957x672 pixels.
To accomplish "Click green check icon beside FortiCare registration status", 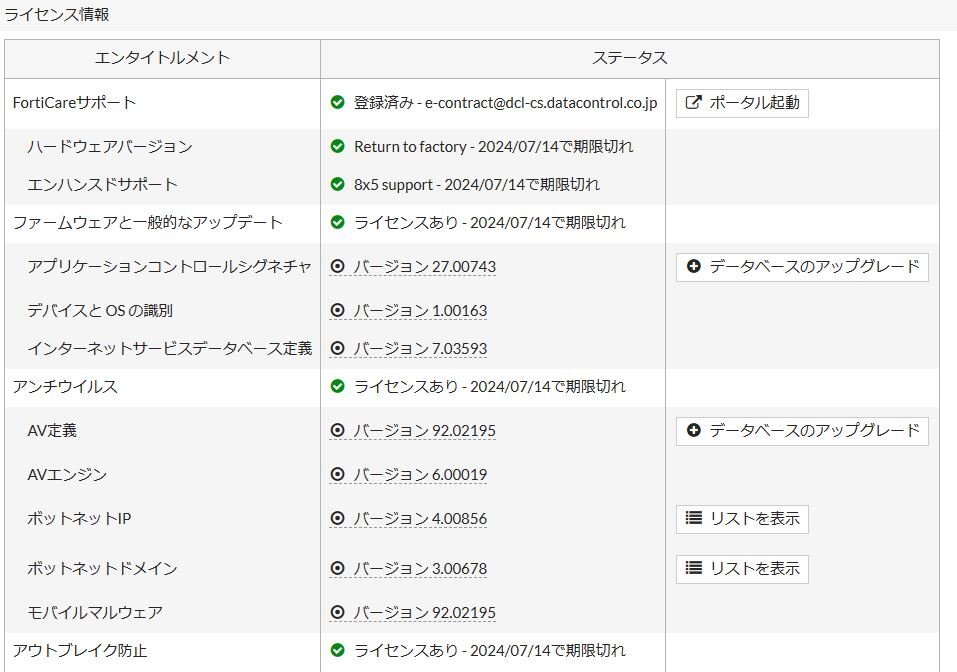I will coord(338,103).
